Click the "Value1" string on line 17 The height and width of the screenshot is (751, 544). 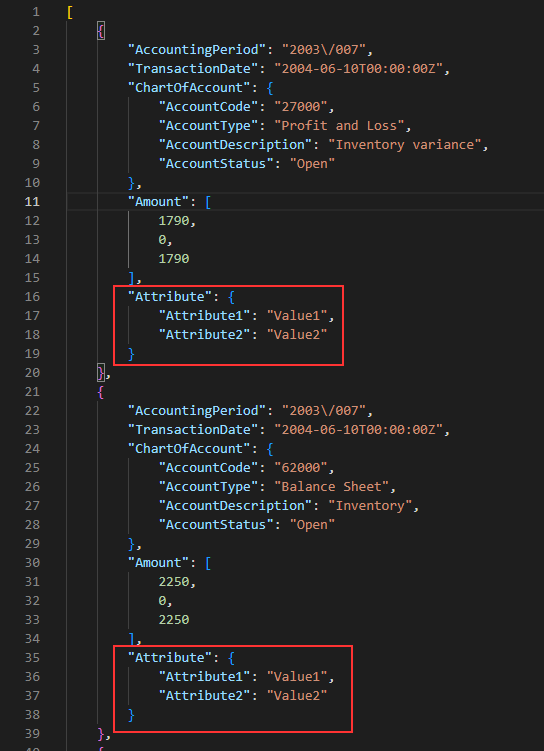[297, 316]
